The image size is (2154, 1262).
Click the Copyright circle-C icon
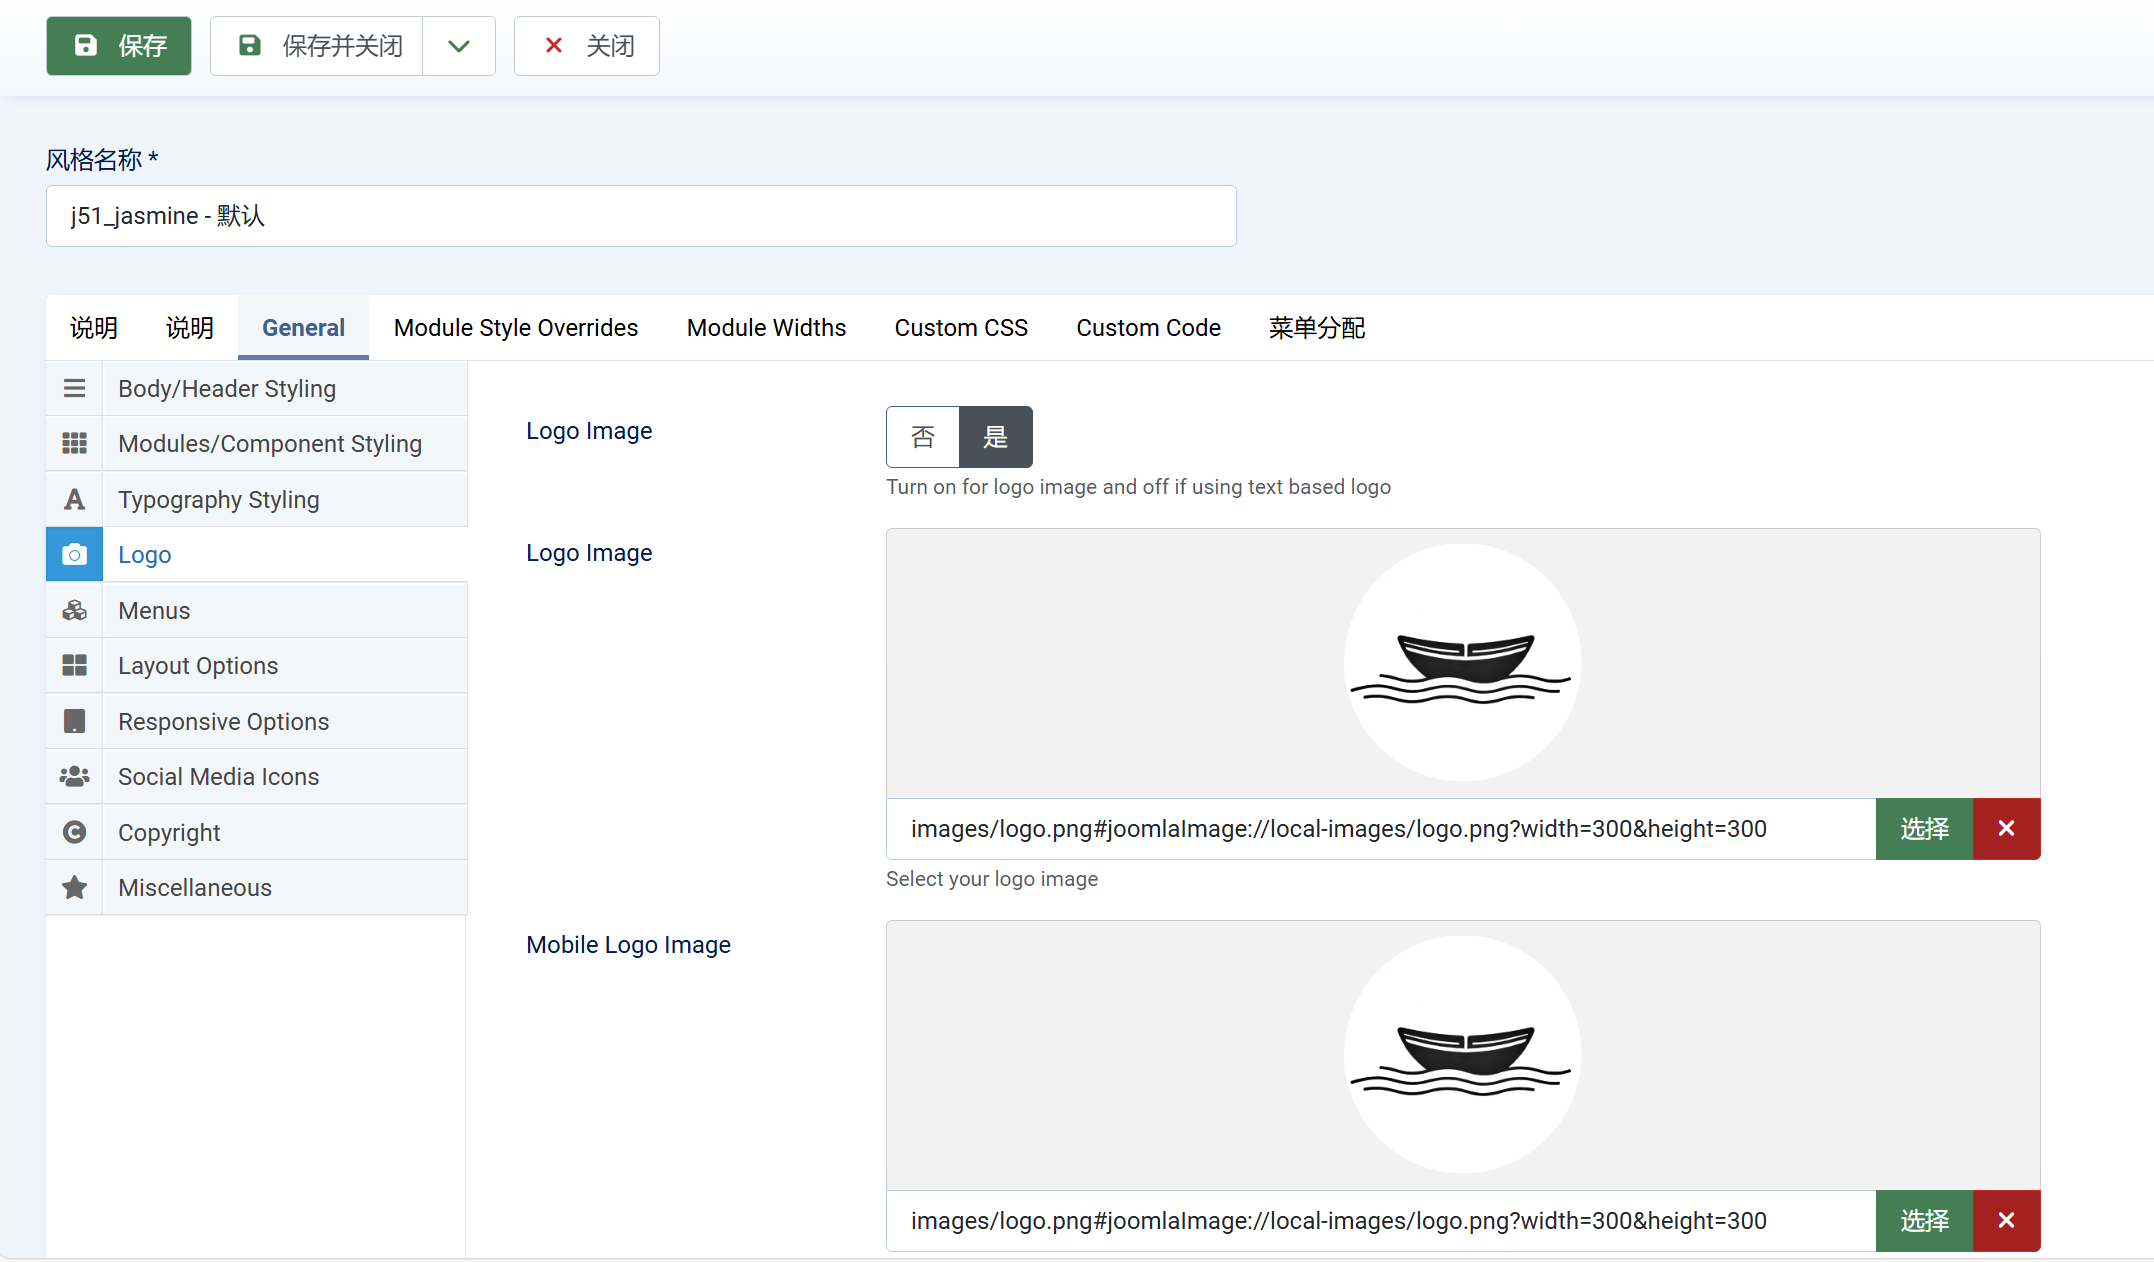tap(74, 832)
